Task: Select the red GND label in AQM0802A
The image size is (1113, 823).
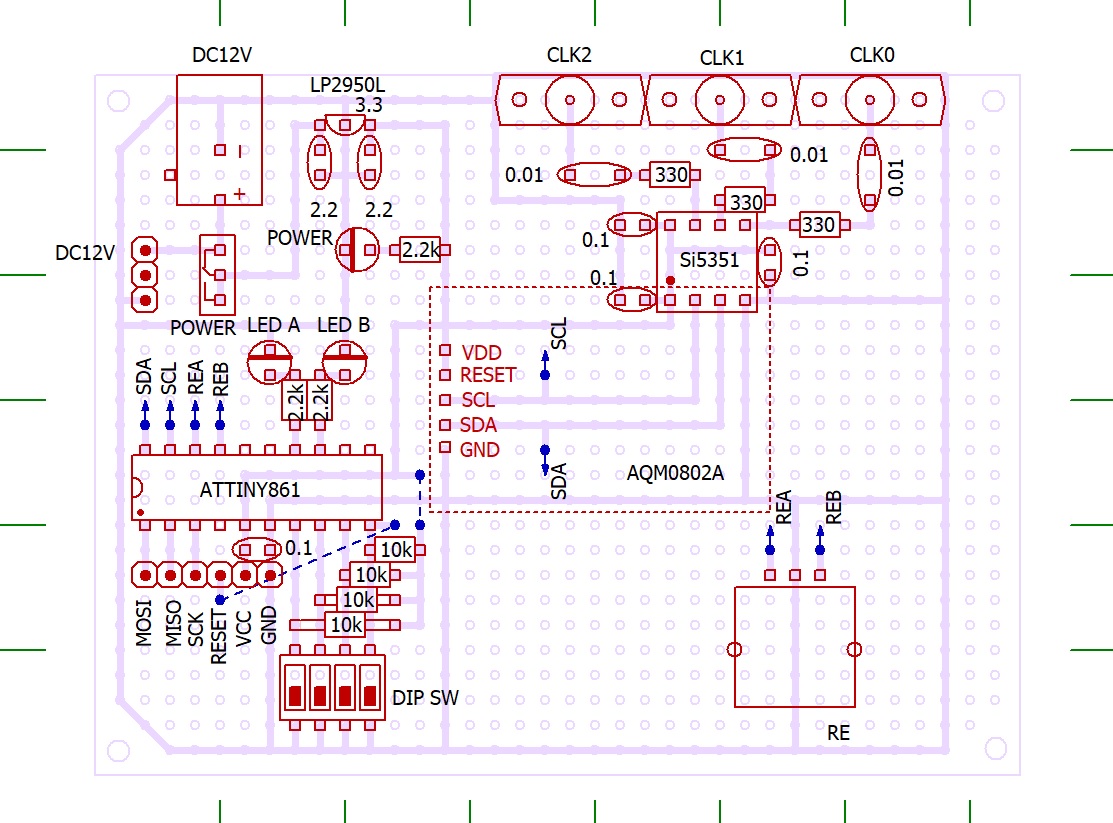Action: tap(479, 449)
